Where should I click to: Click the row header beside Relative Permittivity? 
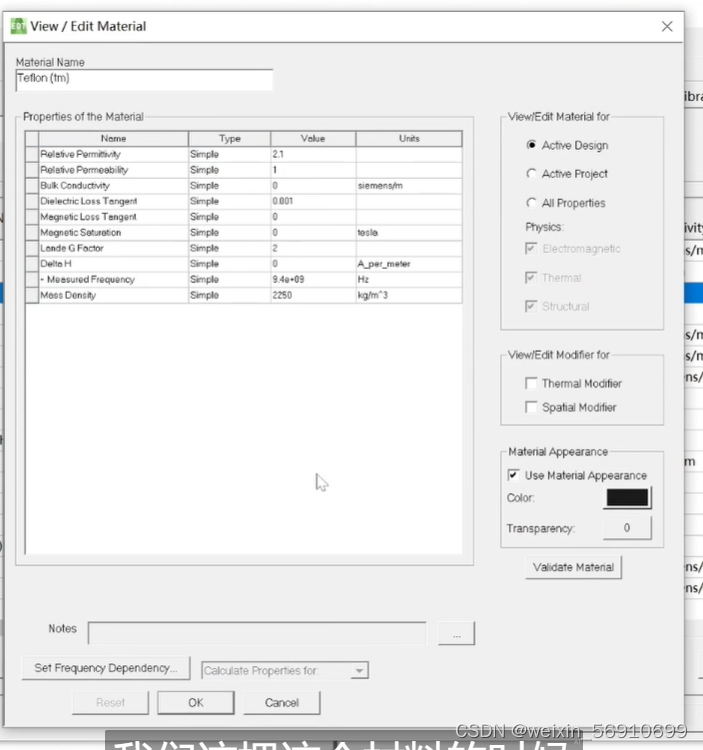tap(32, 154)
